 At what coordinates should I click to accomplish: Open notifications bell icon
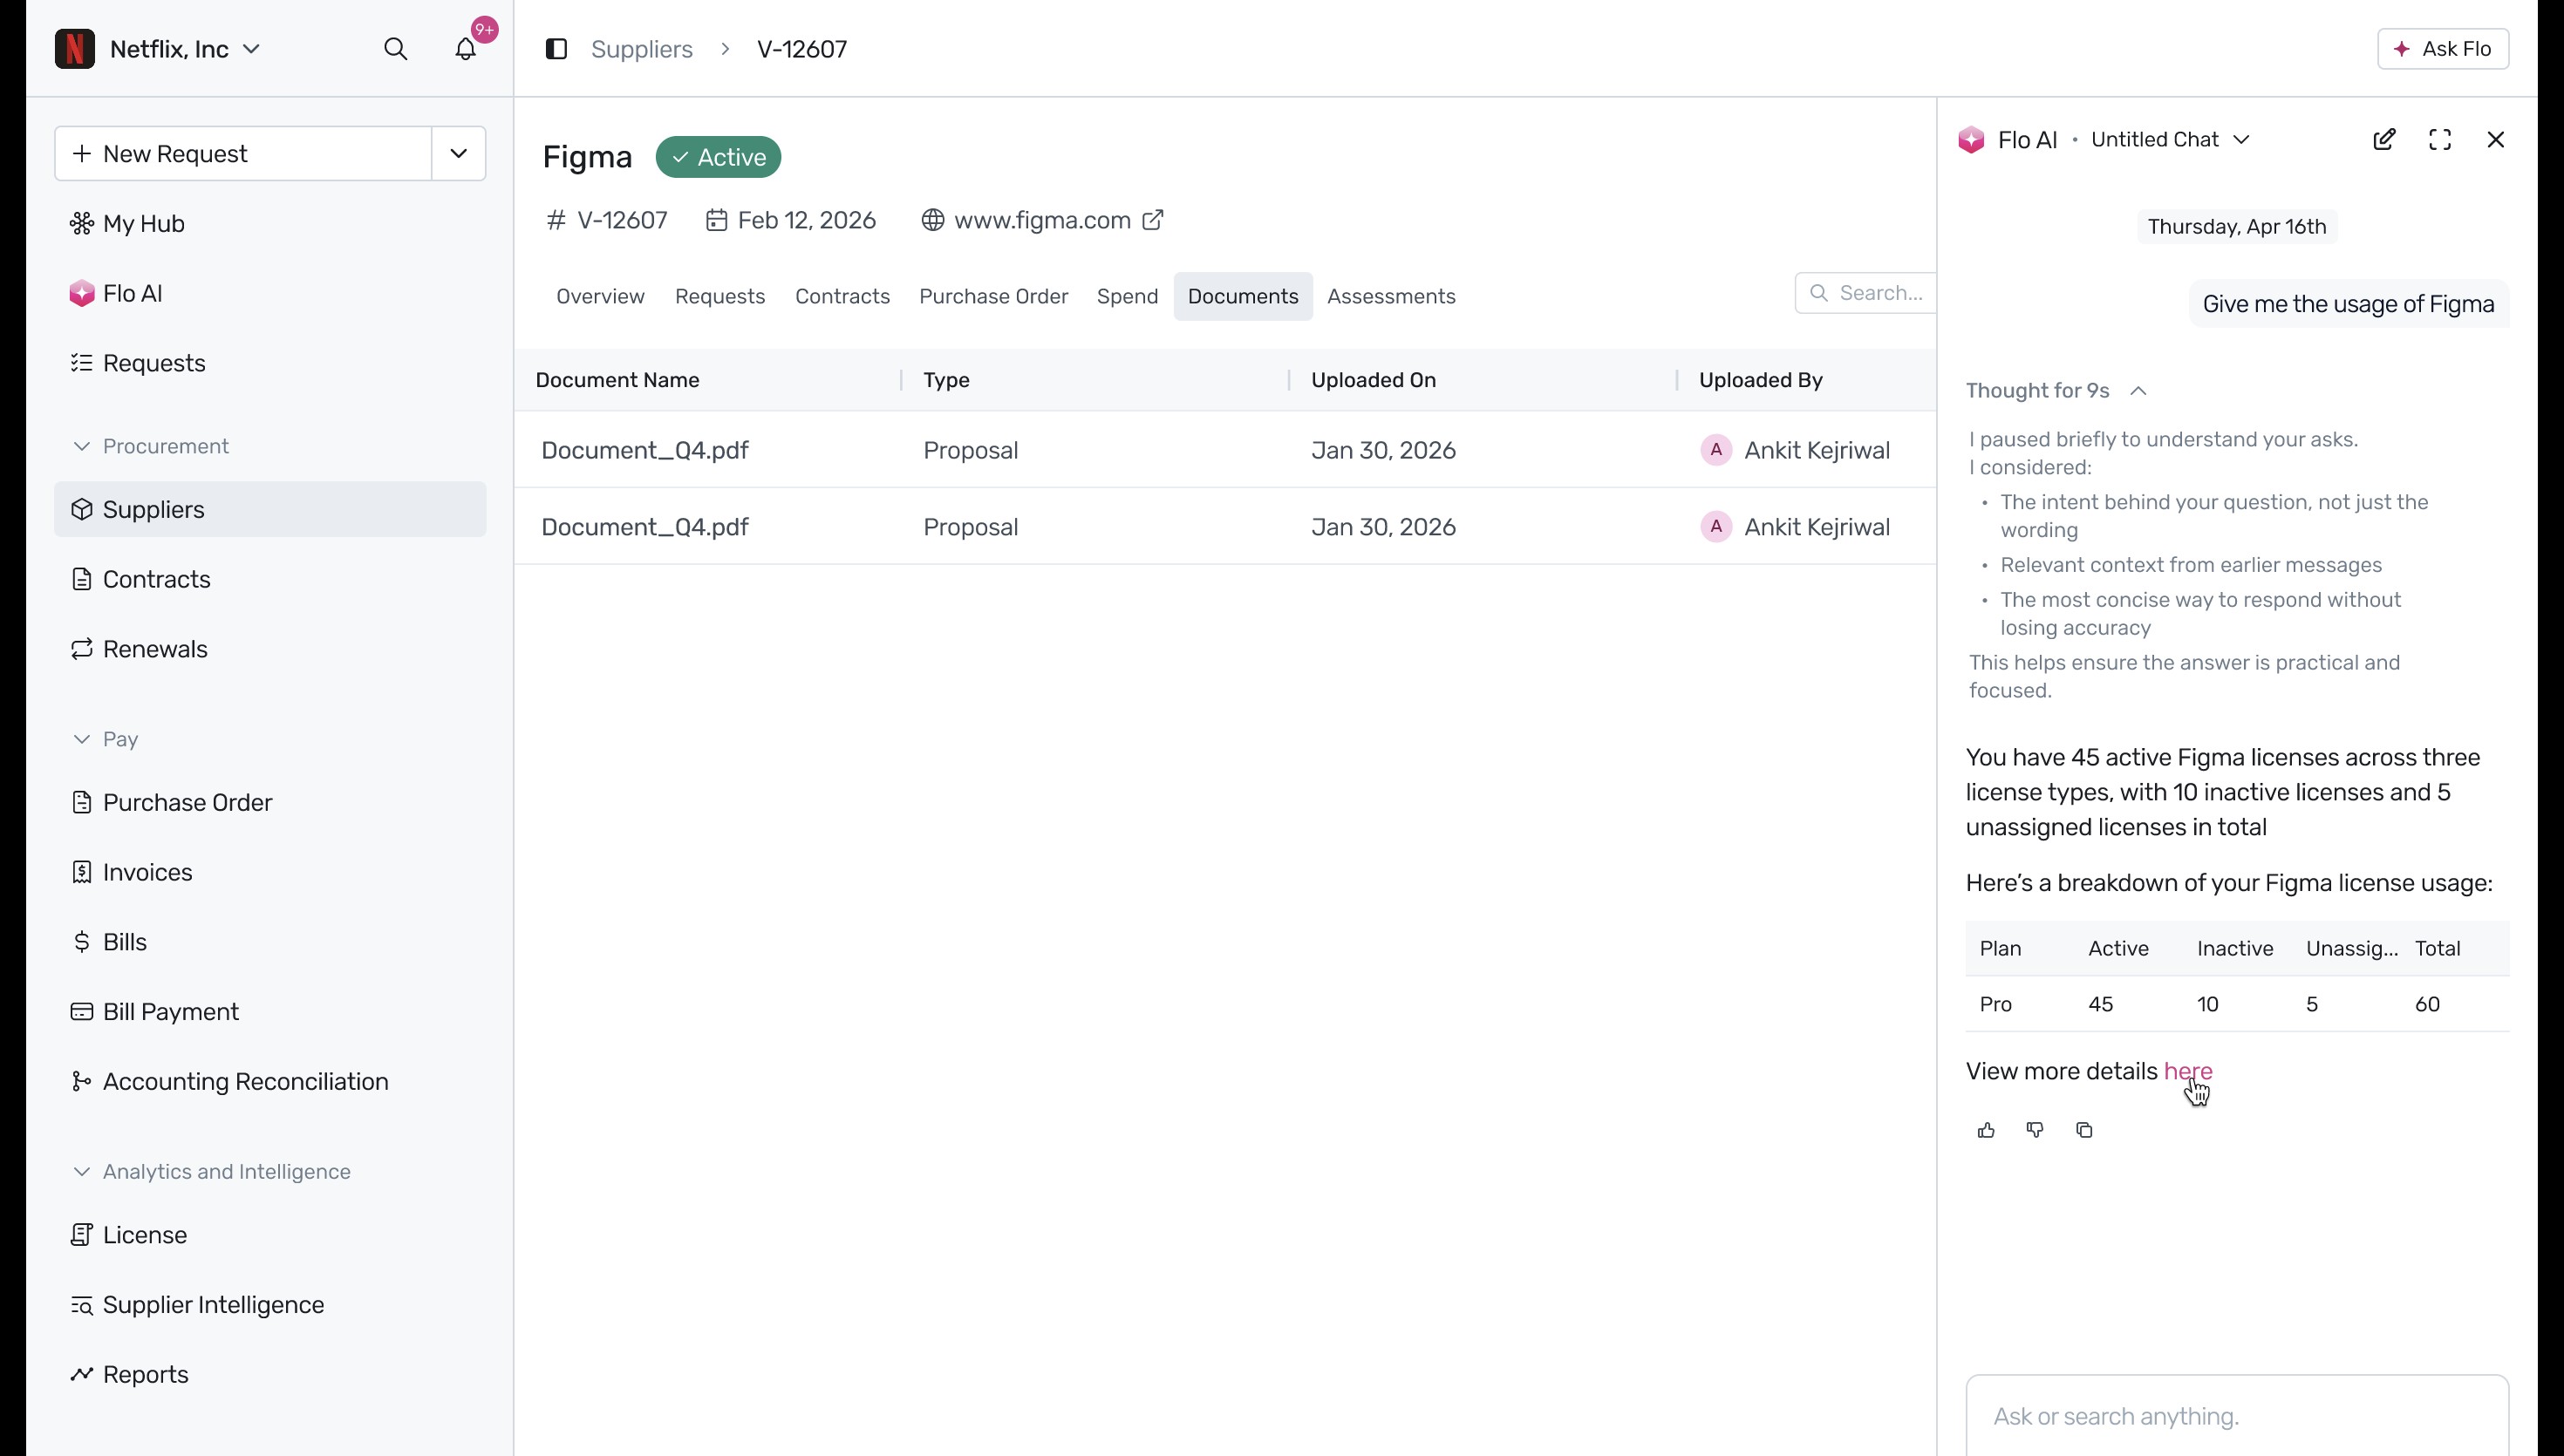pyautogui.click(x=466, y=49)
